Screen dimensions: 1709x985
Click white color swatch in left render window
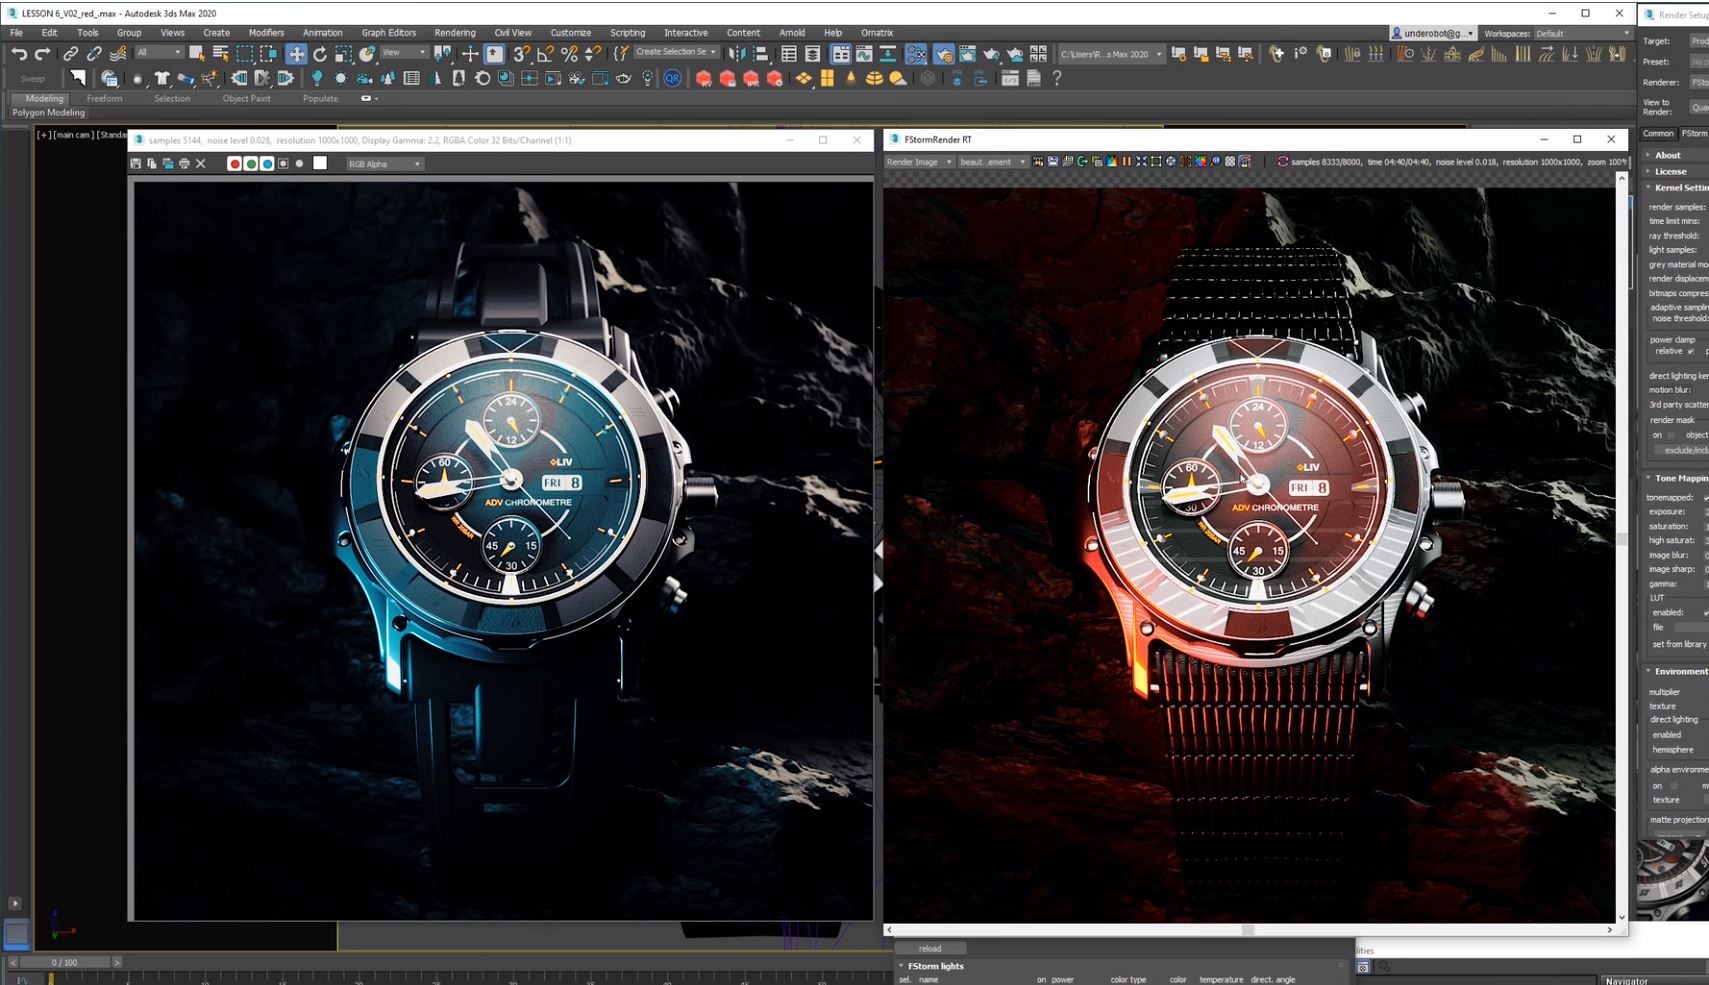tap(320, 163)
